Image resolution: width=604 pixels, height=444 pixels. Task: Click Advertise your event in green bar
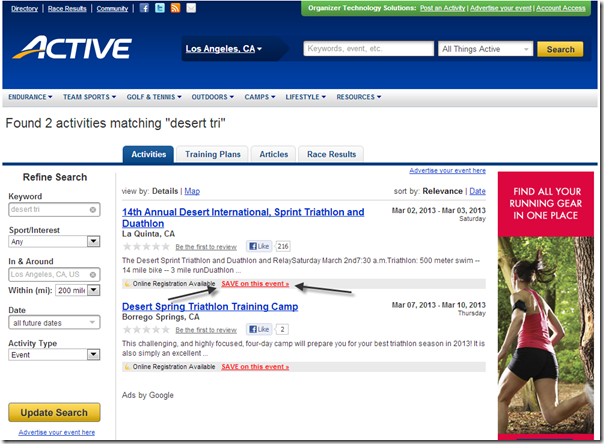(500, 8)
